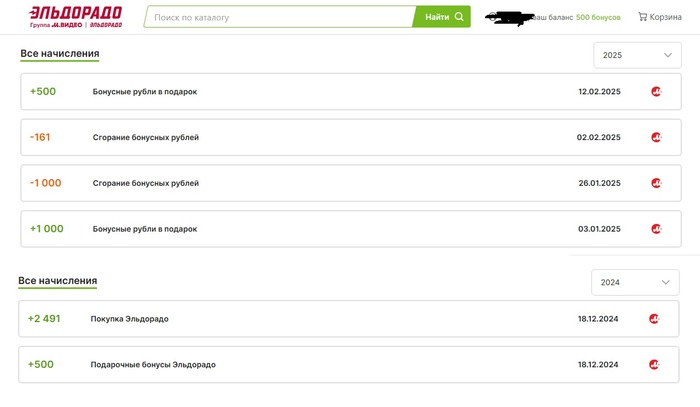700x407 pixels.
Task: Click the red icon on the 02.02.2025 row
Action: click(656, 138)
